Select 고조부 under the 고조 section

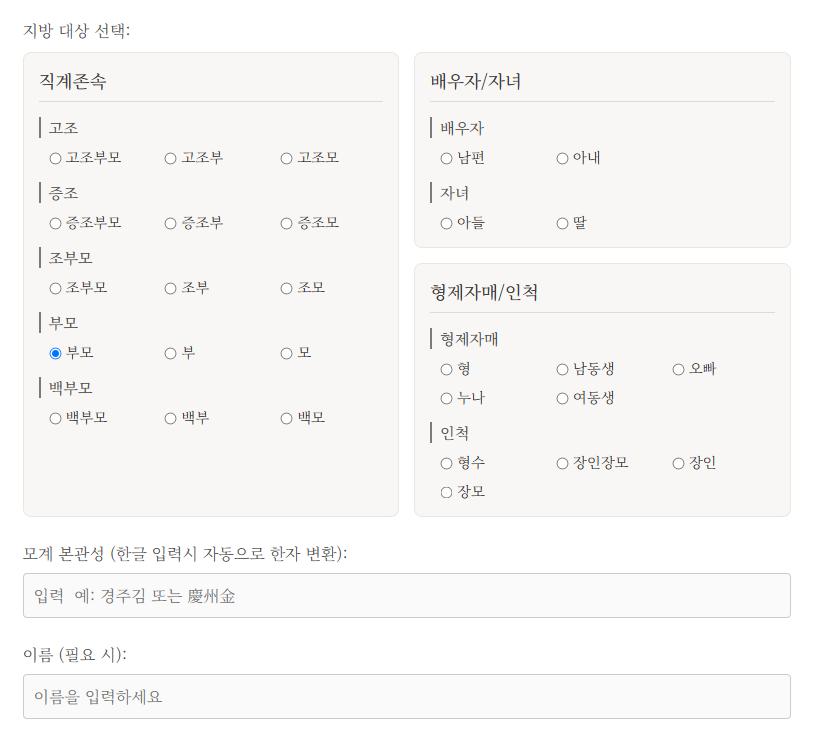click(x=170, y=158)
